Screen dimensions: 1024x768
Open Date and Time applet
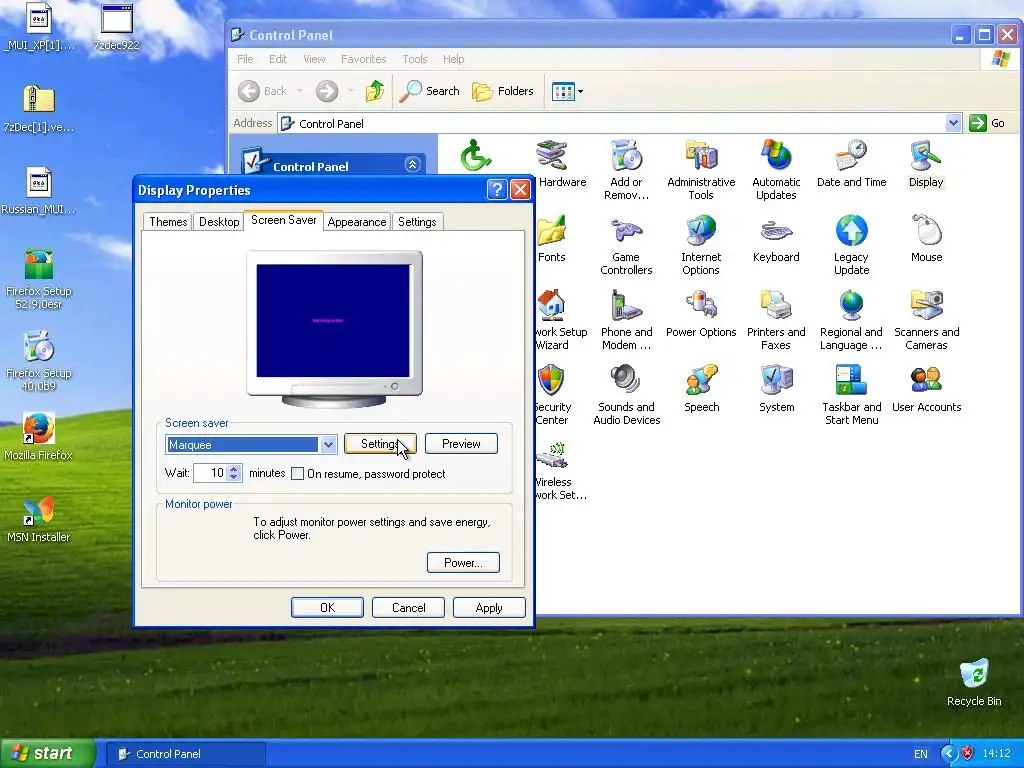[851, 163]
